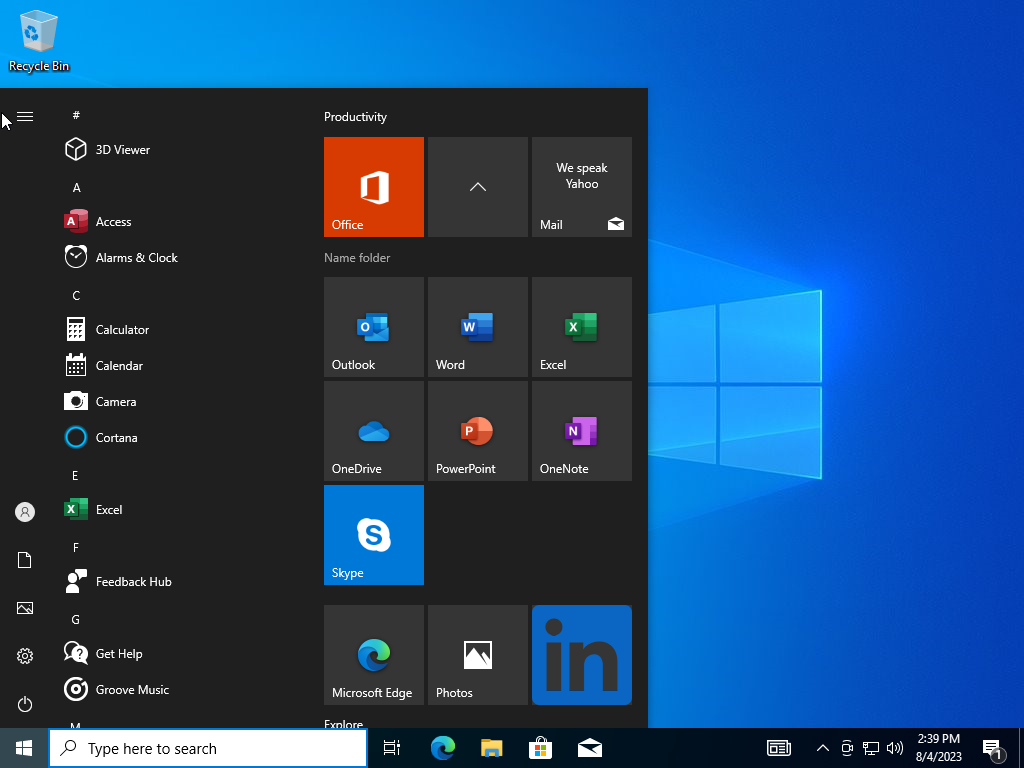Open the Skype tile
Screen dimensions: 1024x768
373,535
